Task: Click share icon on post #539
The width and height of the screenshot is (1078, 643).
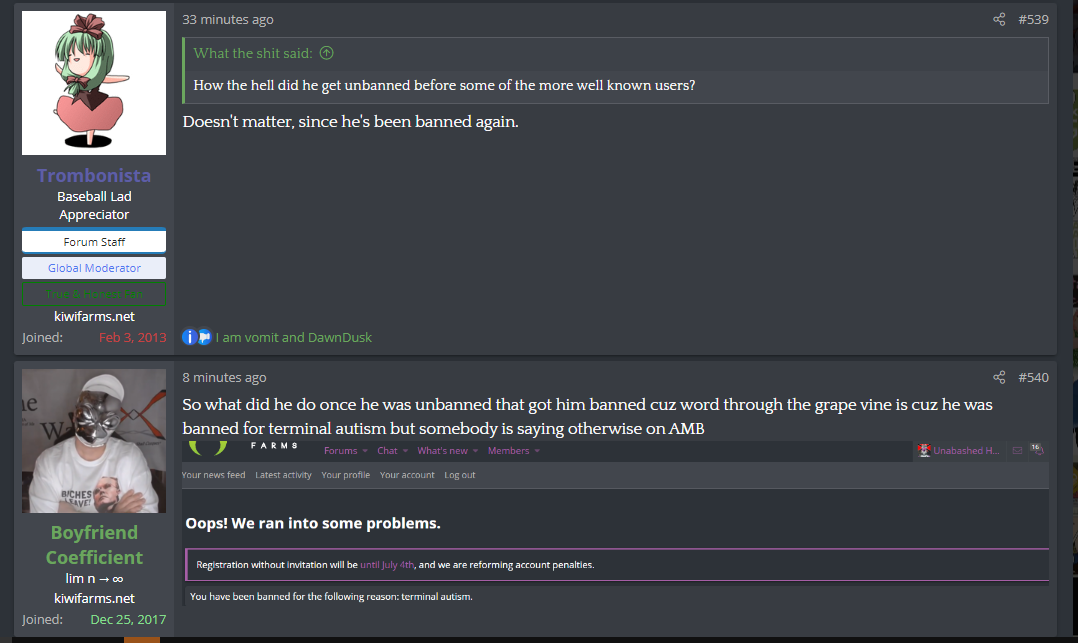Action: coord(999,19)
